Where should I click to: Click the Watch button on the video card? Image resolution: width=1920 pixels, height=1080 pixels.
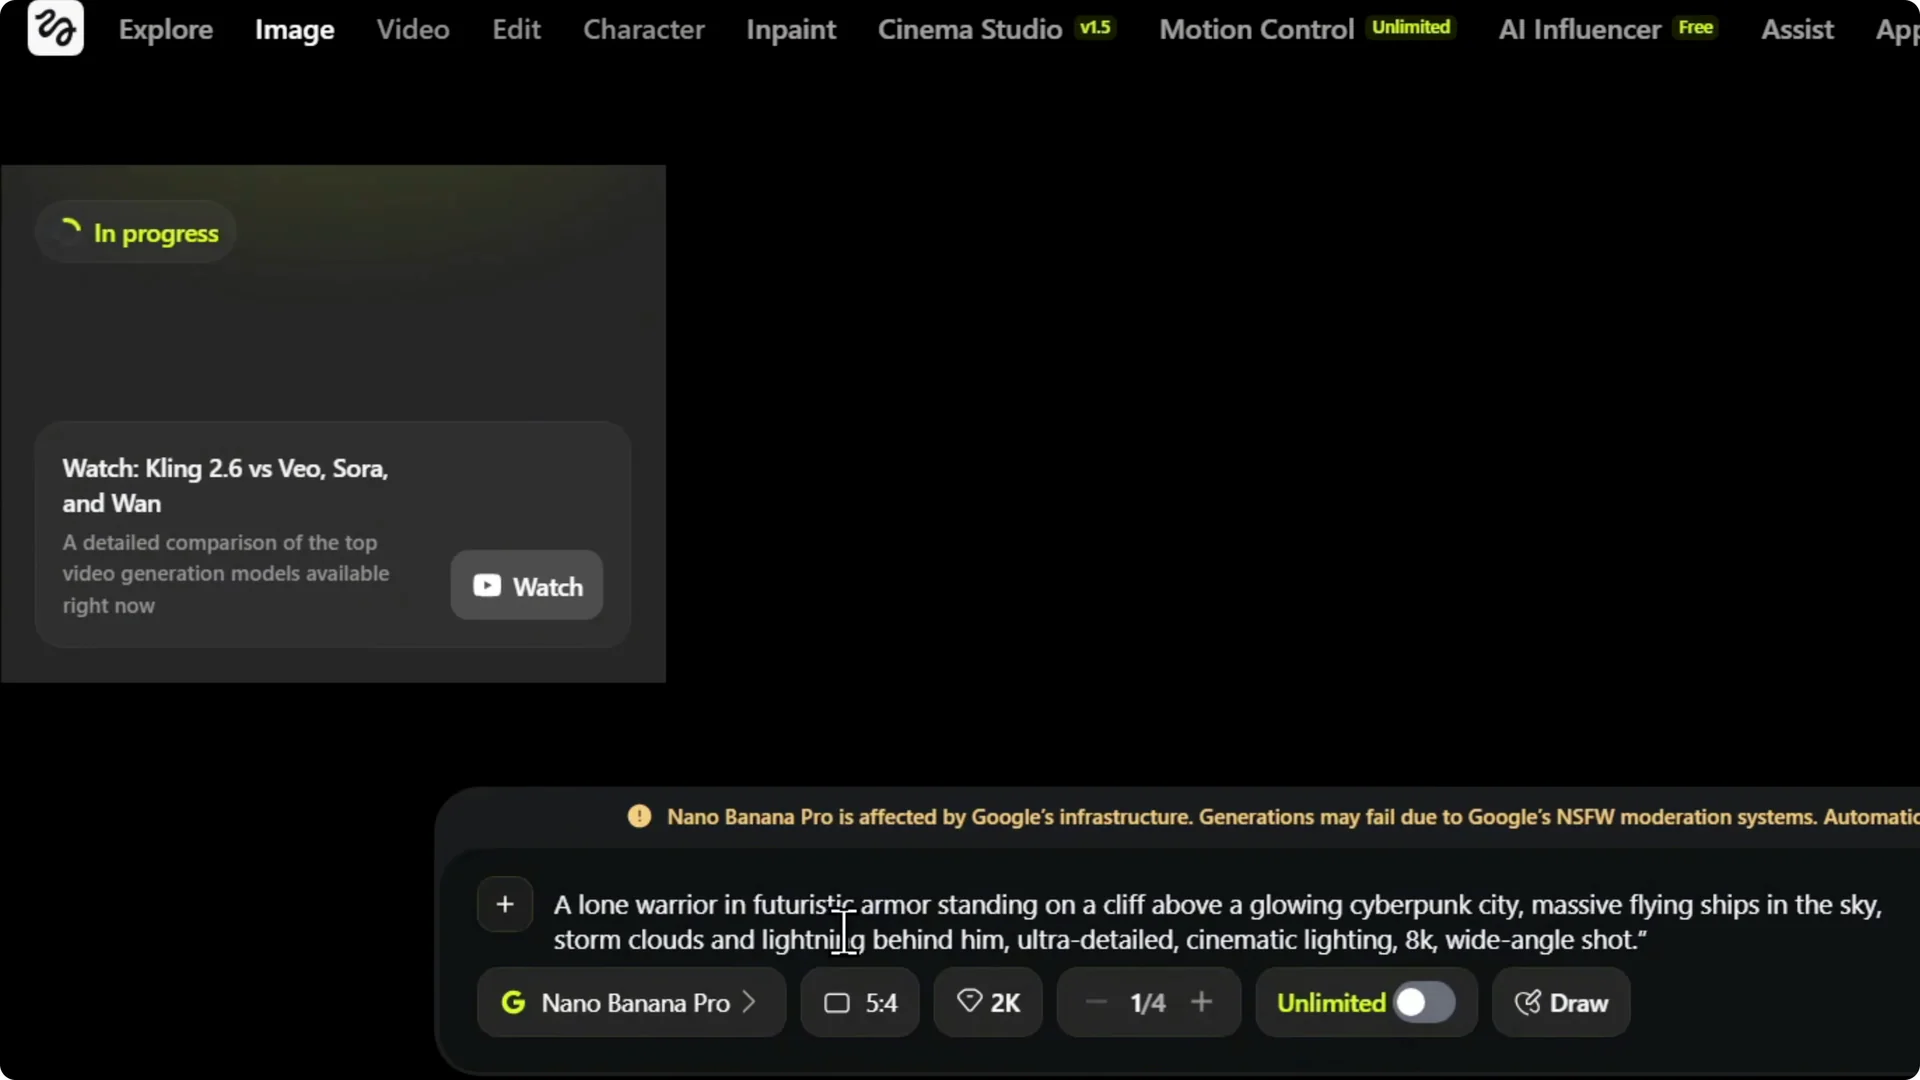(x=526, y=586)
